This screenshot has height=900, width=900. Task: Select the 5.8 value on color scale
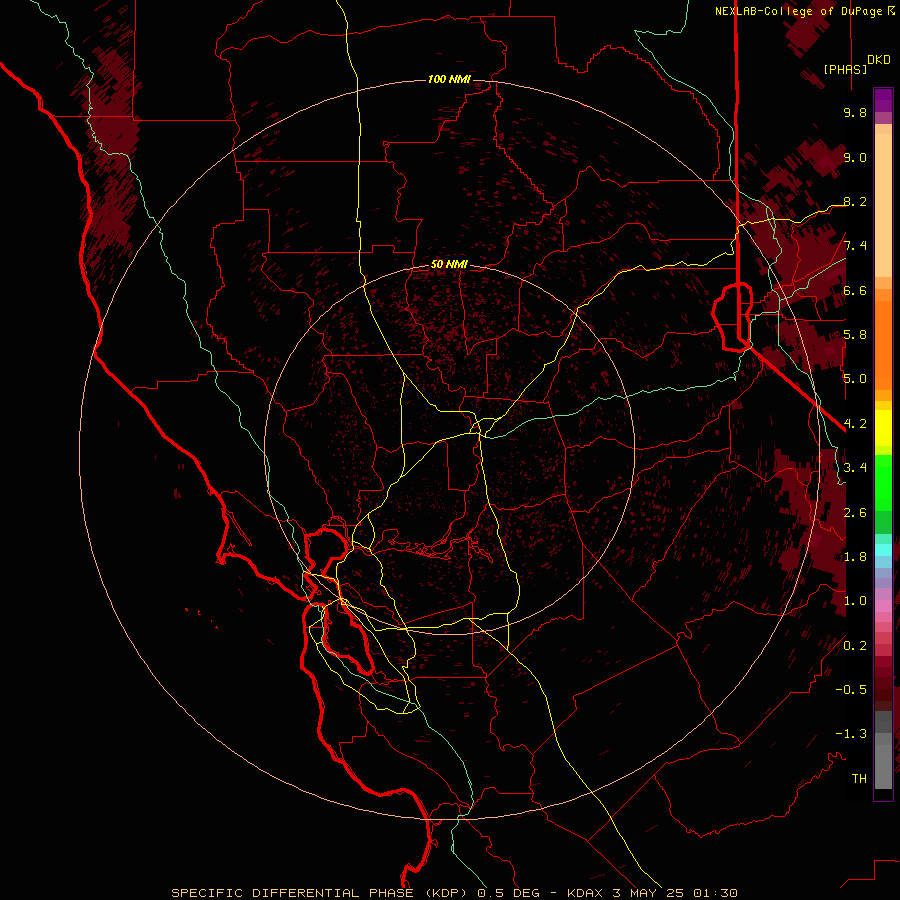pyautogui.click(x=855, y=335)
